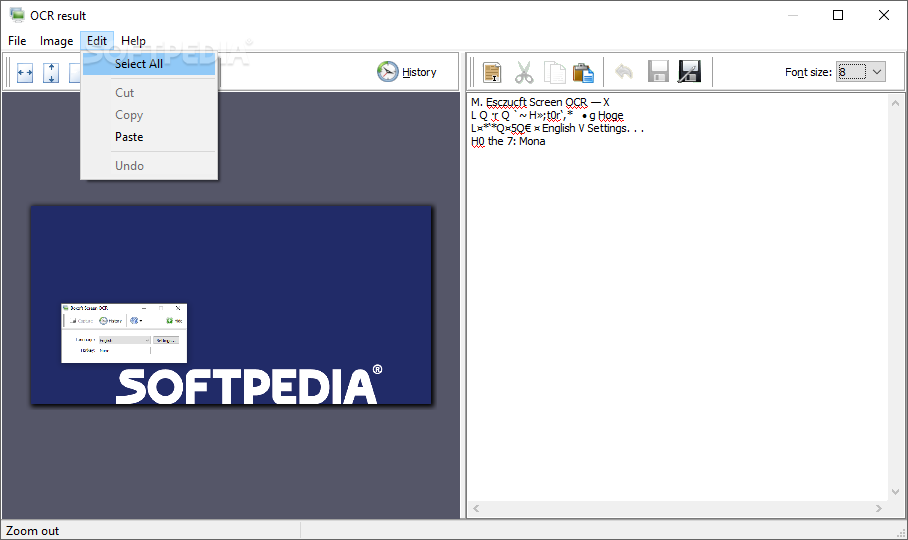The width and height of the screenshot is (908, 540).
Task: Choose Undo in the Edit menu
Action: pyautogui.click(x=149, y=166)
